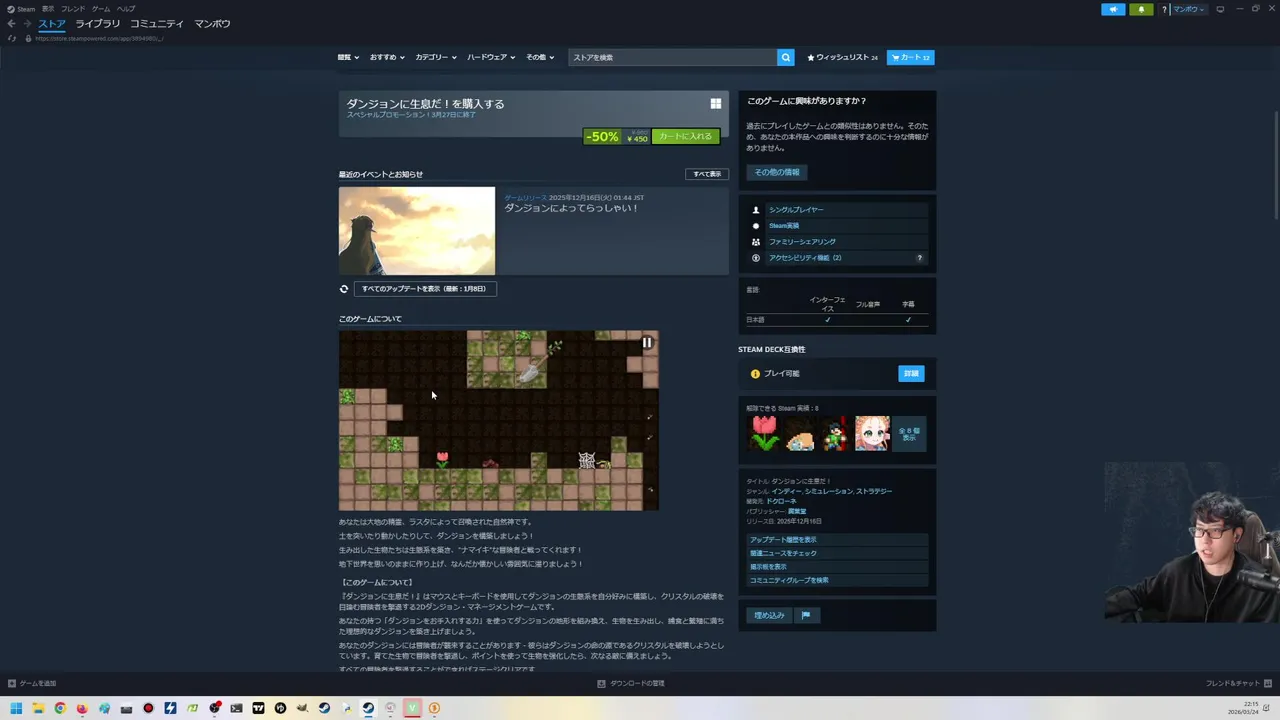Pause the game trailer video
1280x720 pixels.
click(647, 342)
